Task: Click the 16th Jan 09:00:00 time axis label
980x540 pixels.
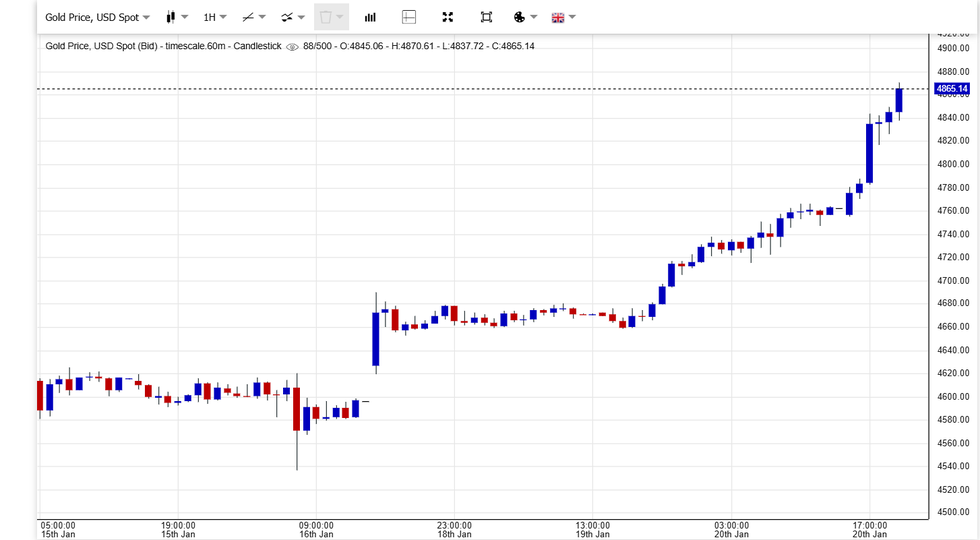Action: coord(316,529)
